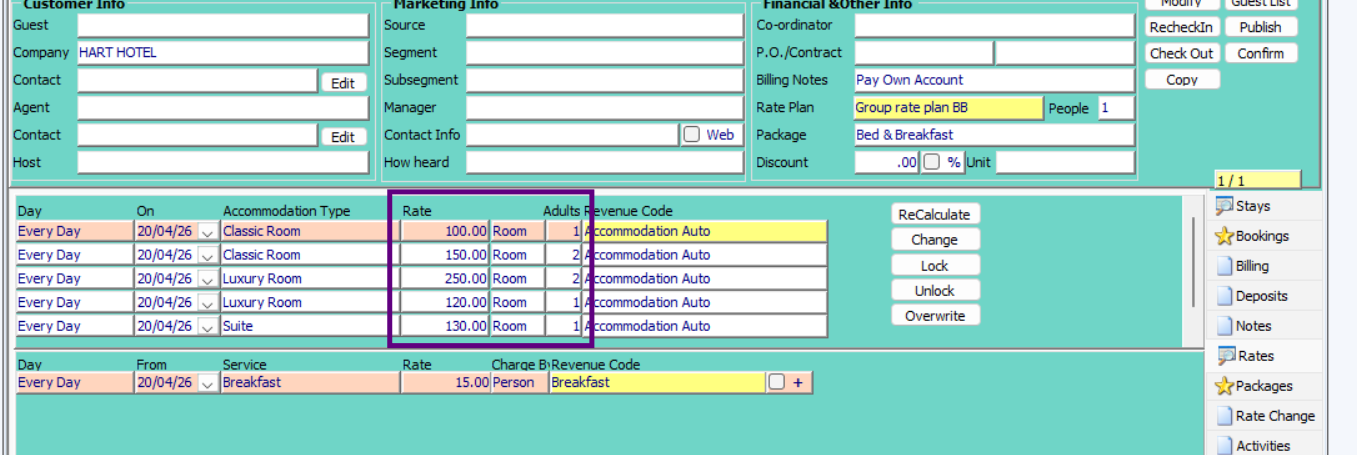Click the Unit input field
The width and height of the screenshot is (1357, 455).
click(x=1065, y=162)
